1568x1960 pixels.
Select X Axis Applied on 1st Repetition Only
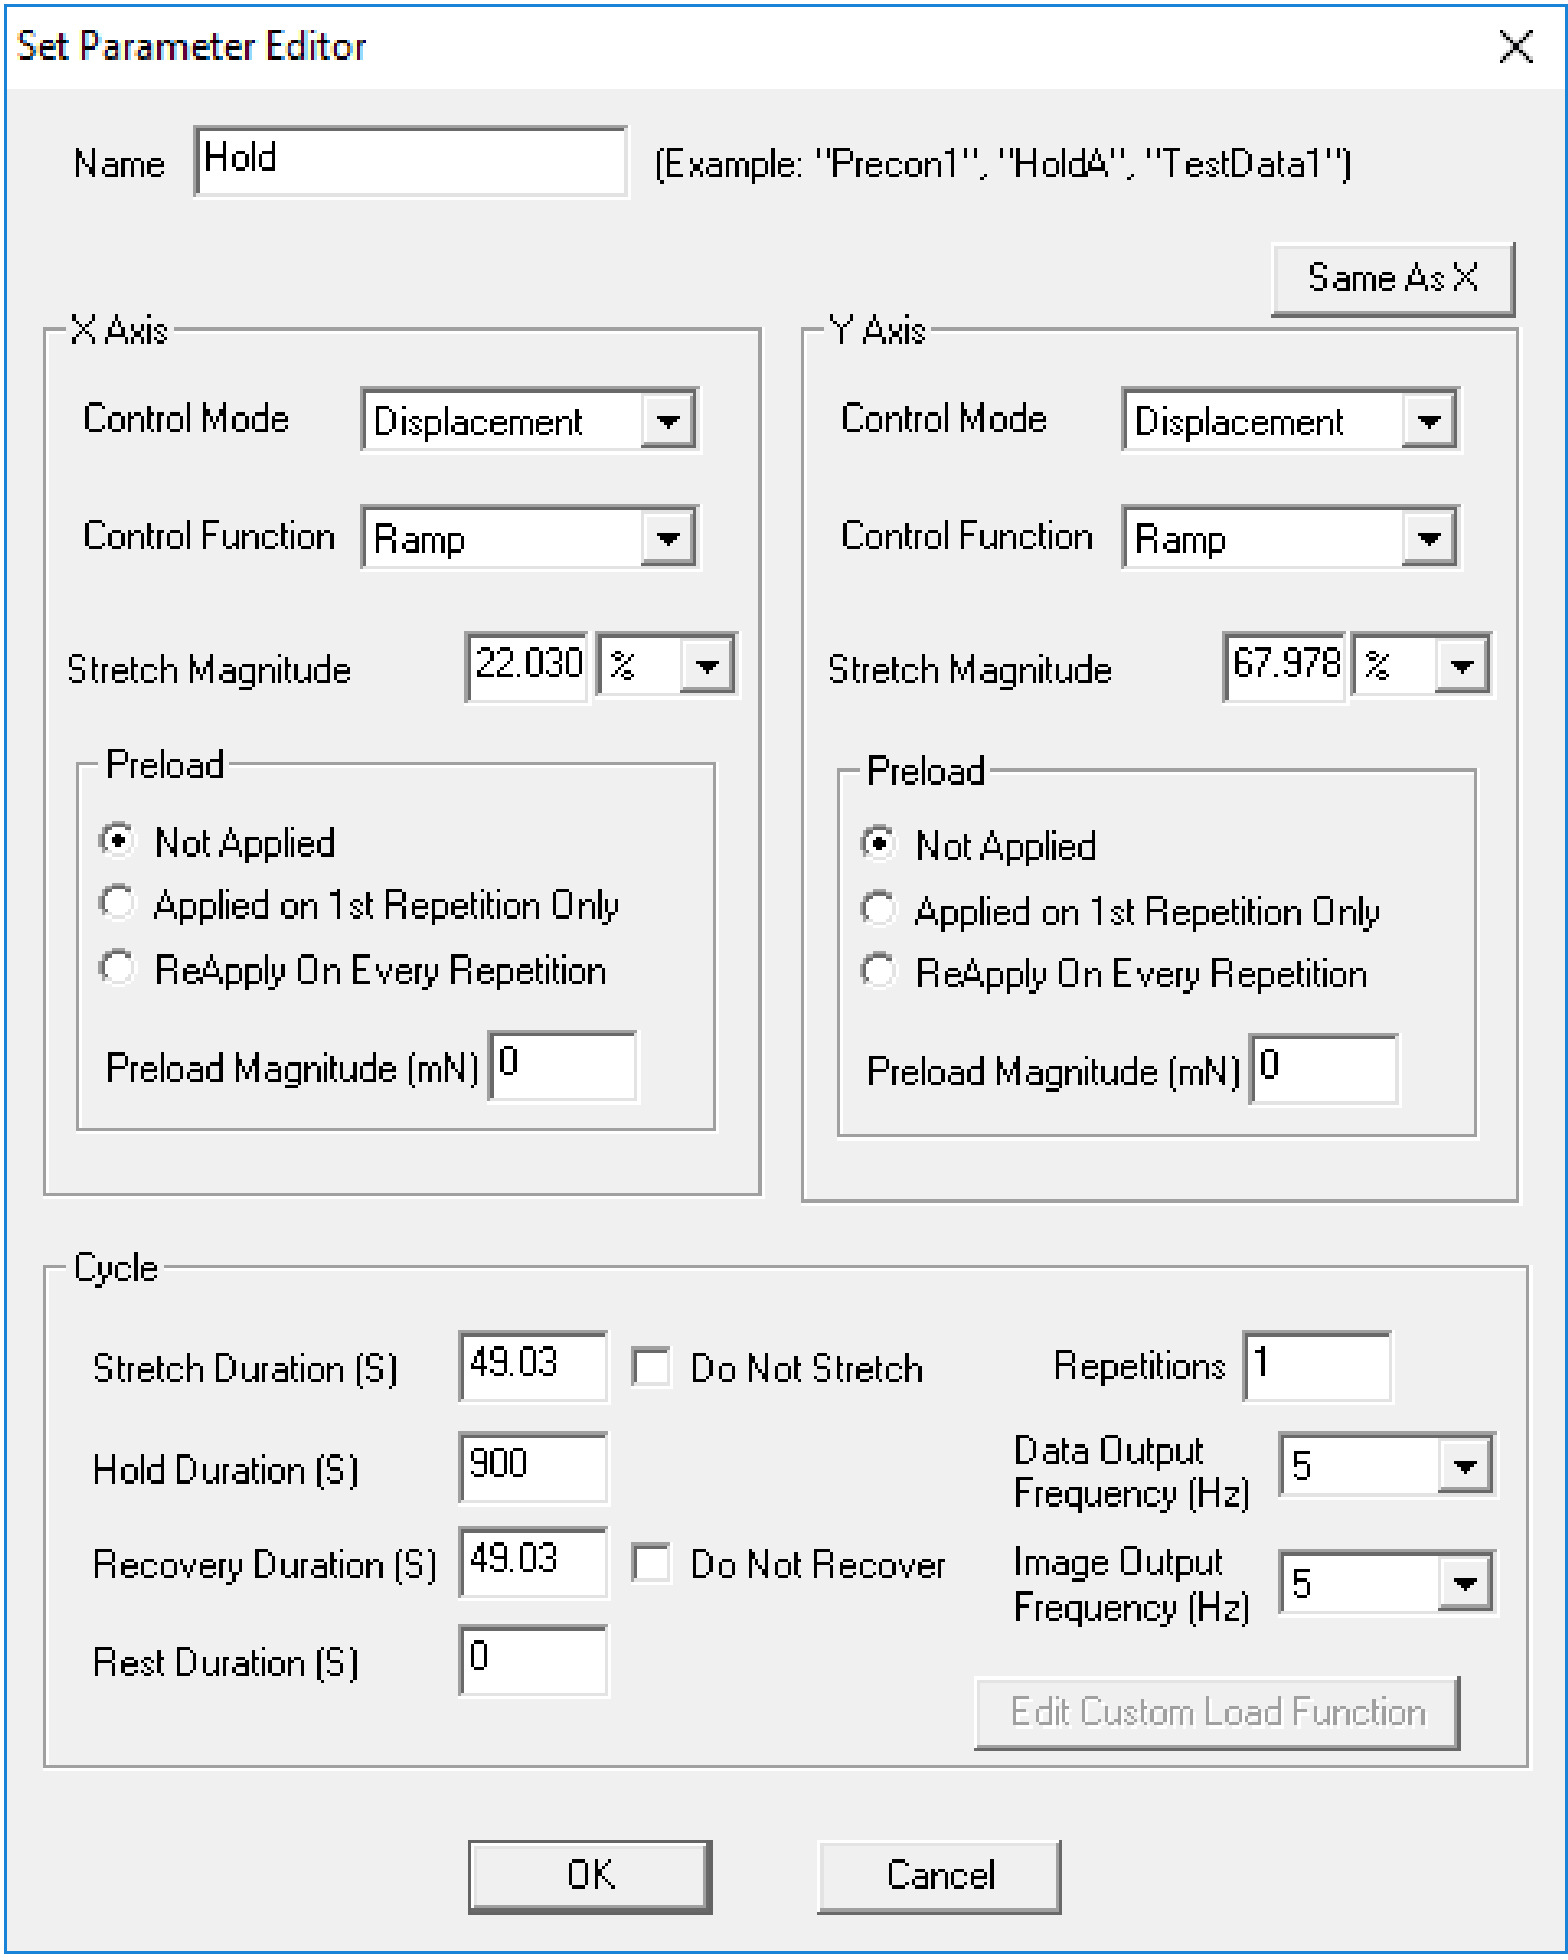[x=117, y=903]
